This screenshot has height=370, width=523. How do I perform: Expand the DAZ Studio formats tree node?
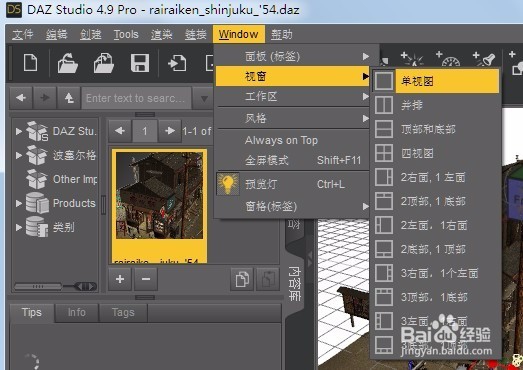click(19, 131)
